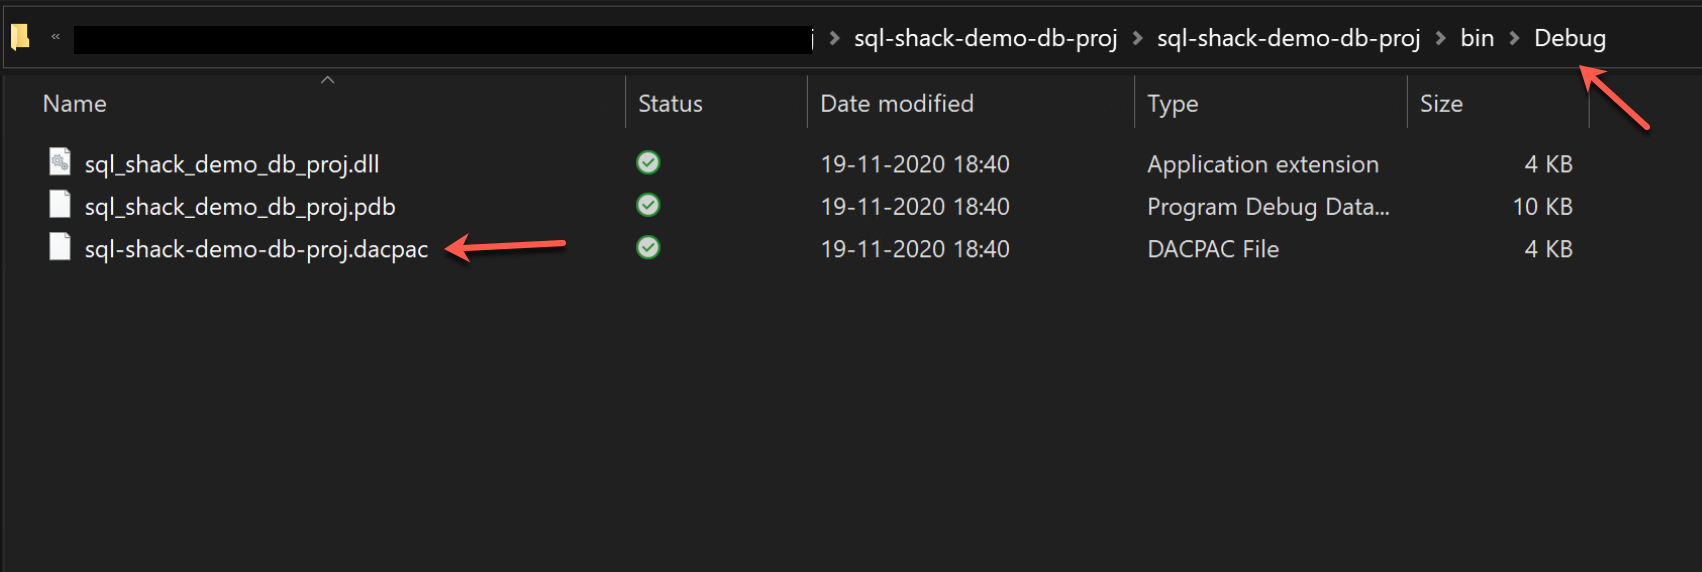Sort files by the Date modified column
Image resolution: width=1702 pixels, height=572 pixels.
click(897, 104)
